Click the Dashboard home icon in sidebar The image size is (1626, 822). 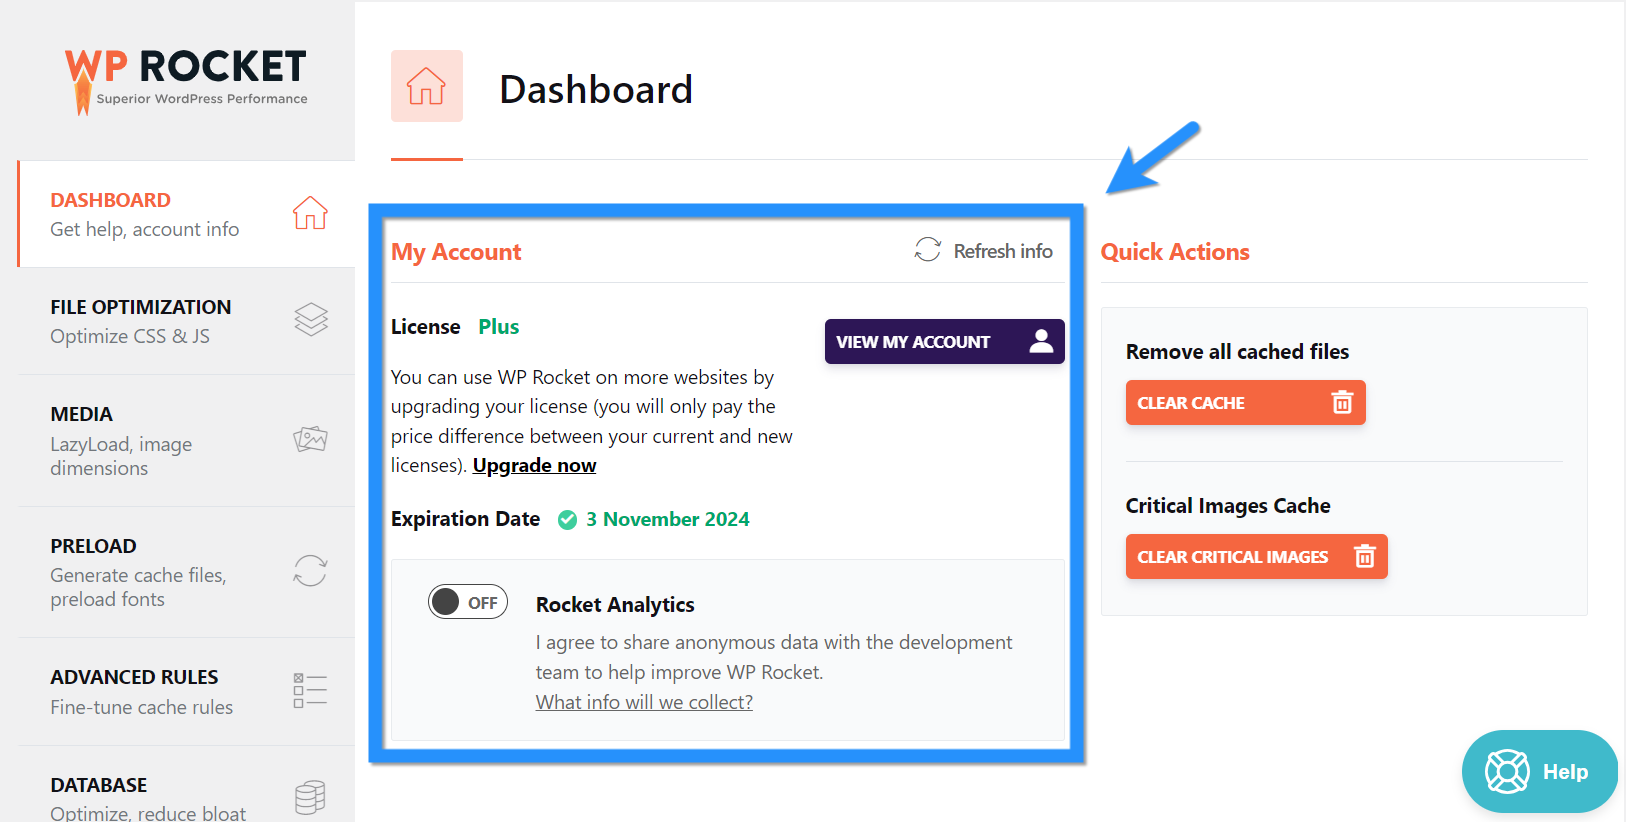pos(310,213)
